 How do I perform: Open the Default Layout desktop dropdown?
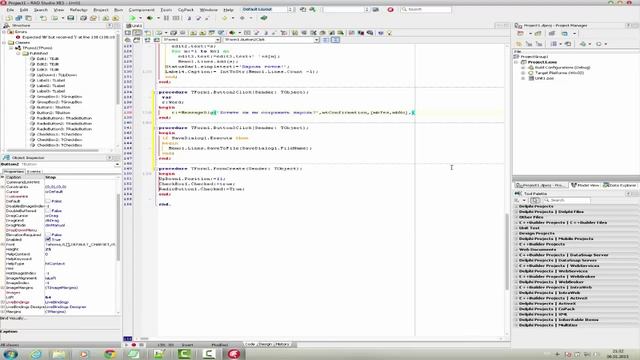click(x=290, y=9)
